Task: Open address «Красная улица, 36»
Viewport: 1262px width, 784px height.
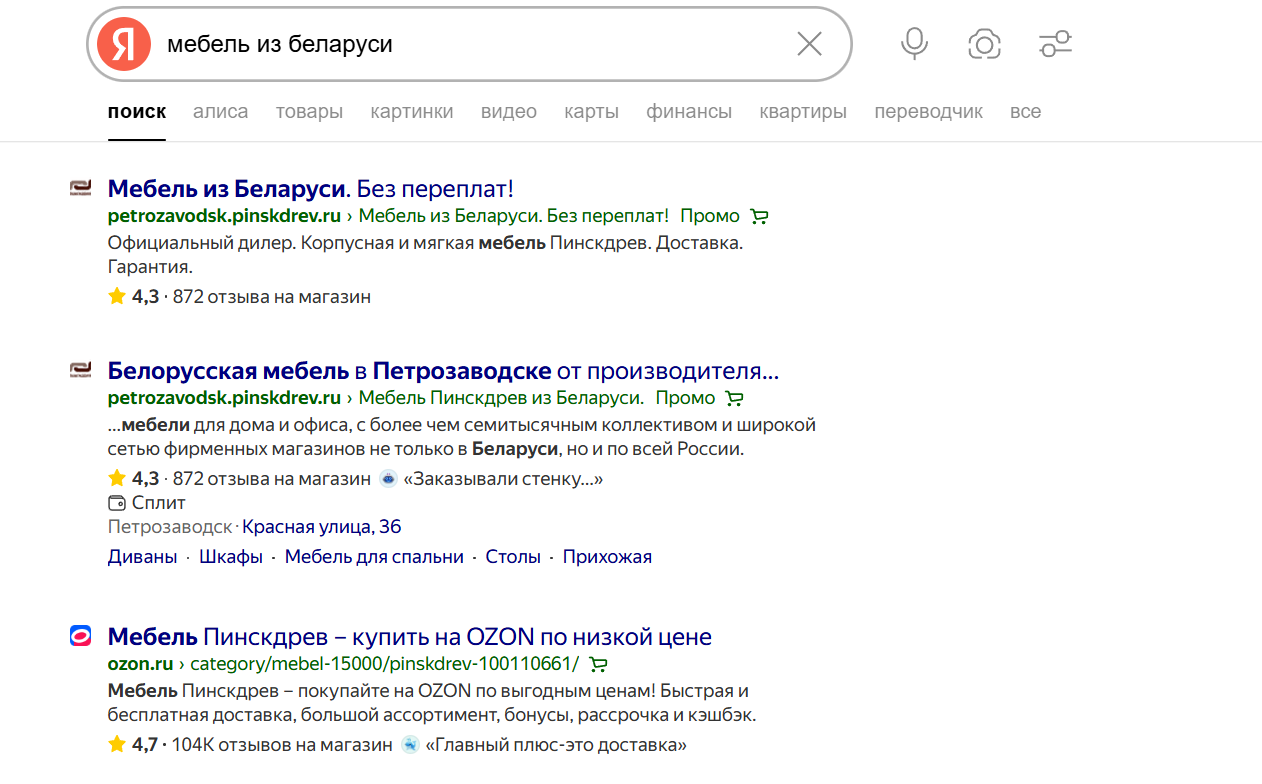Action: (321, 527)
